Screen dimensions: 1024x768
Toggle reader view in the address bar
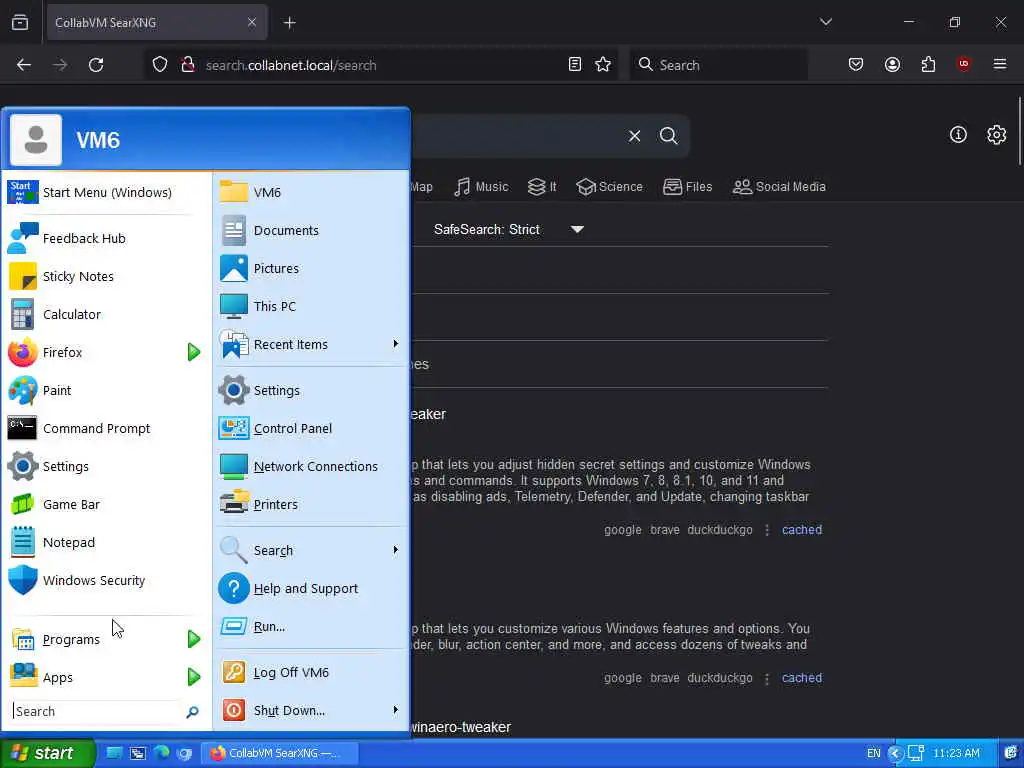575,65
